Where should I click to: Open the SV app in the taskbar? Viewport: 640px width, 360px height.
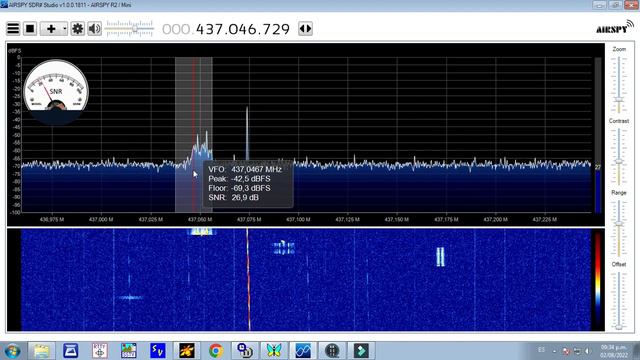click(x=158, y=351)
